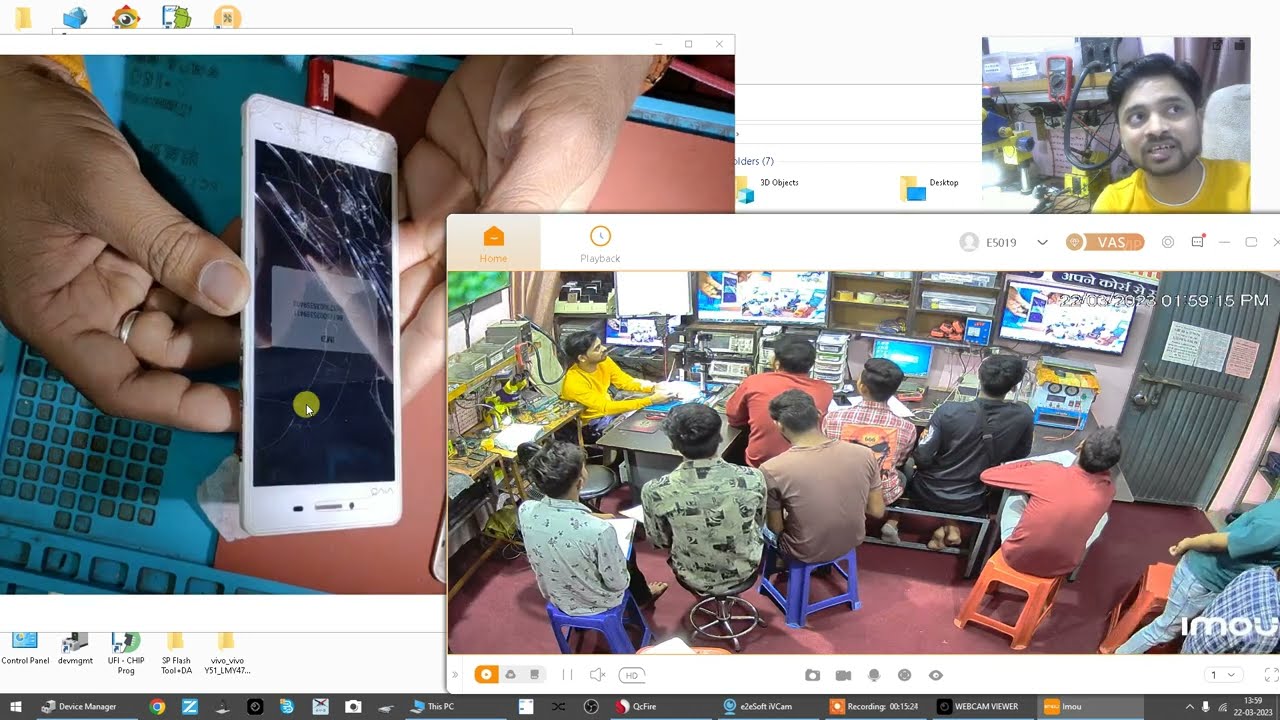The width and height of the screenshot is (1280, 720).
Task: Toggle the muted speaker icon in Imou
Action: click(597, 675)
